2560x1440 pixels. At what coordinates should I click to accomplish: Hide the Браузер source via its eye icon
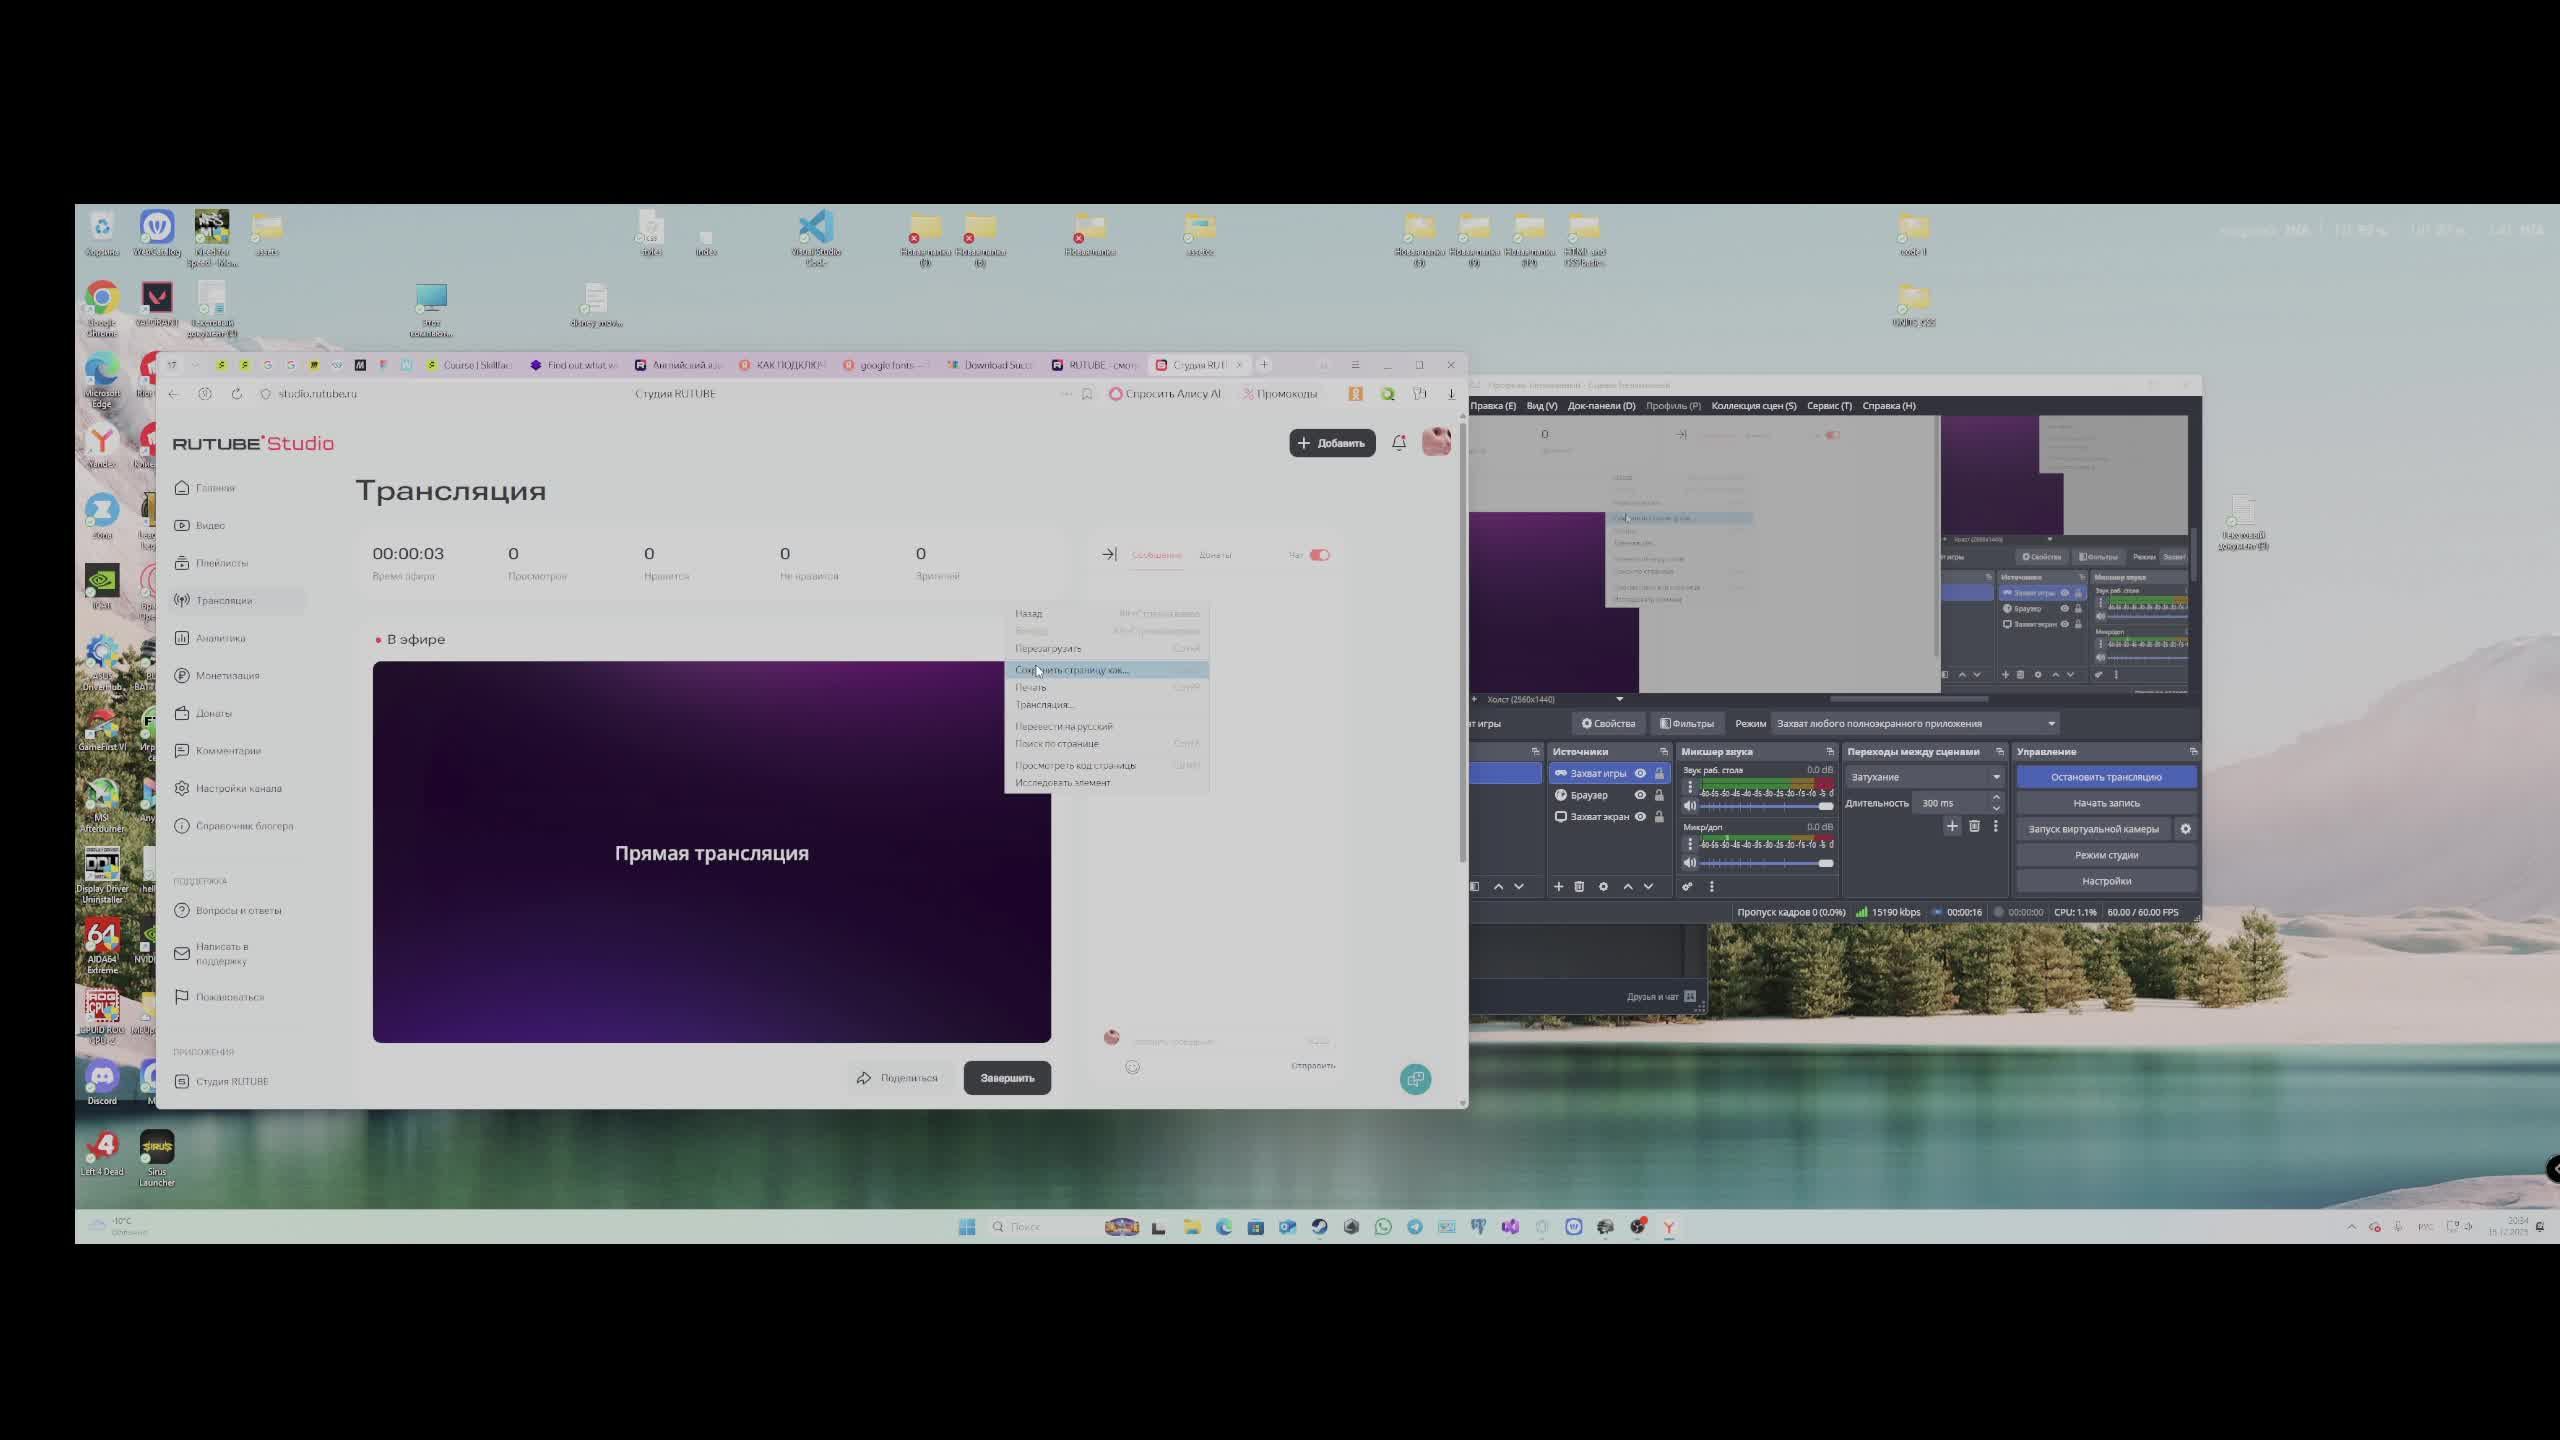(x=1640, y=795)
